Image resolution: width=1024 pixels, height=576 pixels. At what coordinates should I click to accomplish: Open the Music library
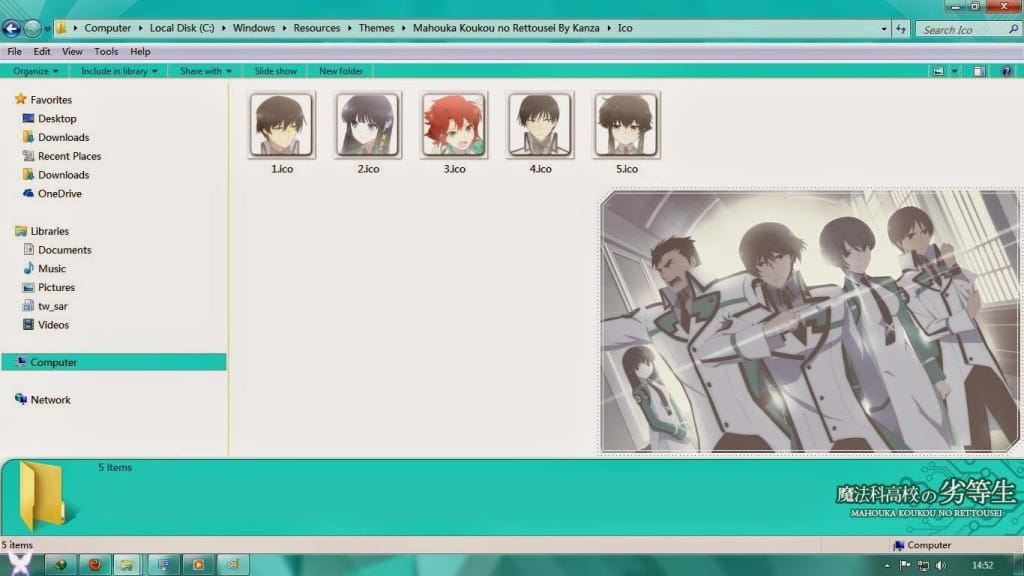(52, 269)
